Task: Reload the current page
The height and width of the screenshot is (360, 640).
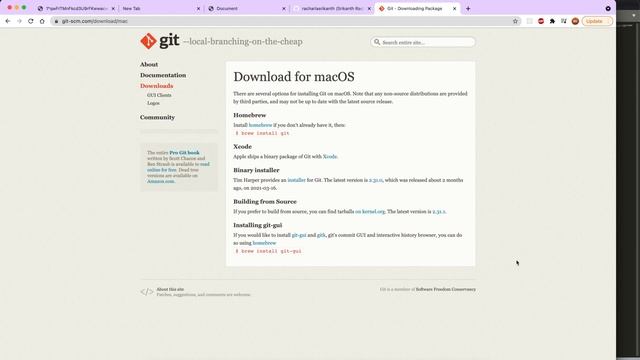Action: (x=31, y=21)
